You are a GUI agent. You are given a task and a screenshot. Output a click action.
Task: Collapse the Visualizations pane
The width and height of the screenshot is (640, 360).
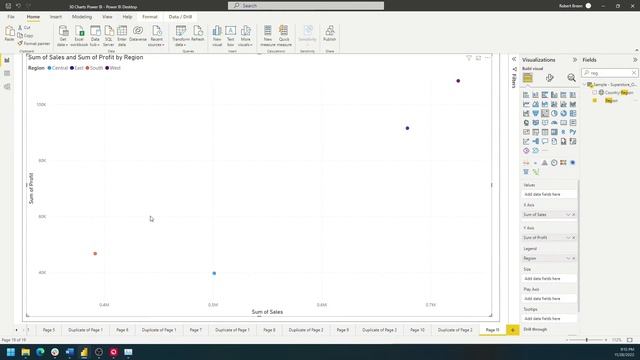point(575,60)
